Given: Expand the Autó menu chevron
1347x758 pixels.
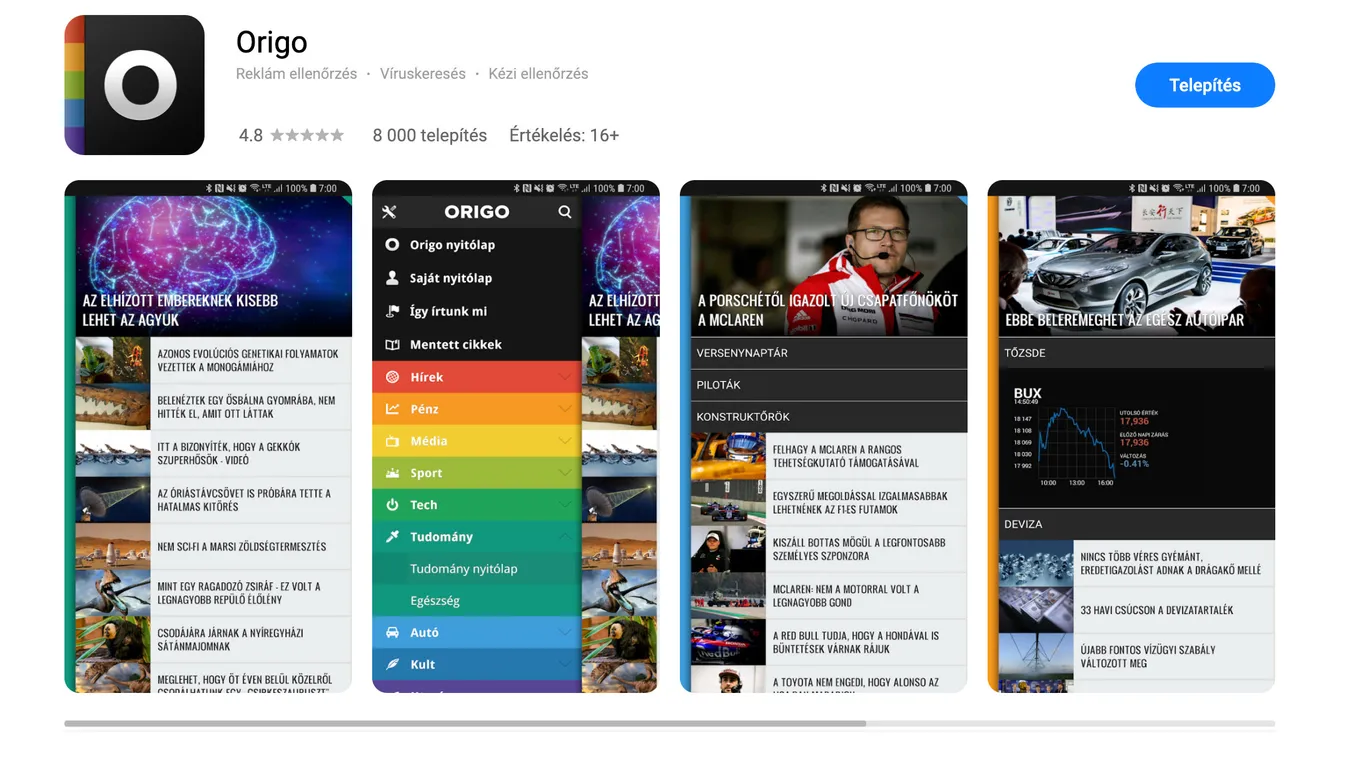Looking at the screenshot, I should (x=565, y=632).
